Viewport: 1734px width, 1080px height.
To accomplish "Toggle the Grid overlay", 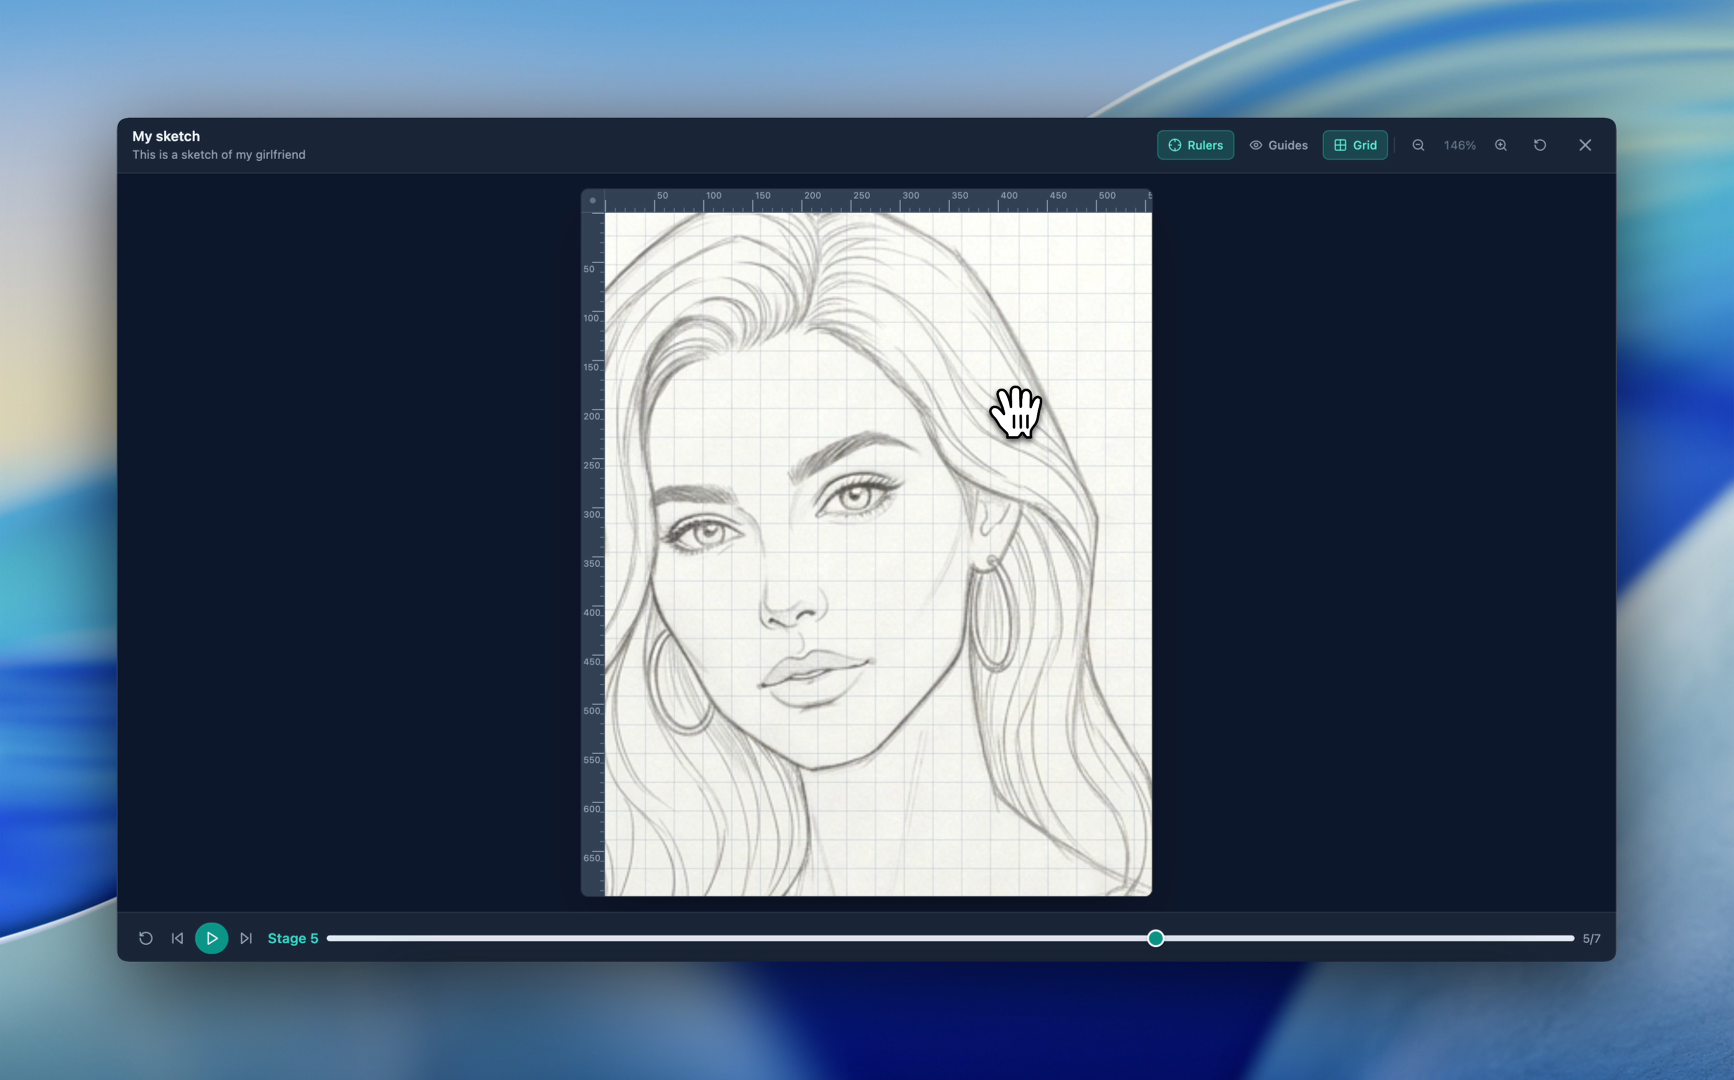I will point(1358,145).
